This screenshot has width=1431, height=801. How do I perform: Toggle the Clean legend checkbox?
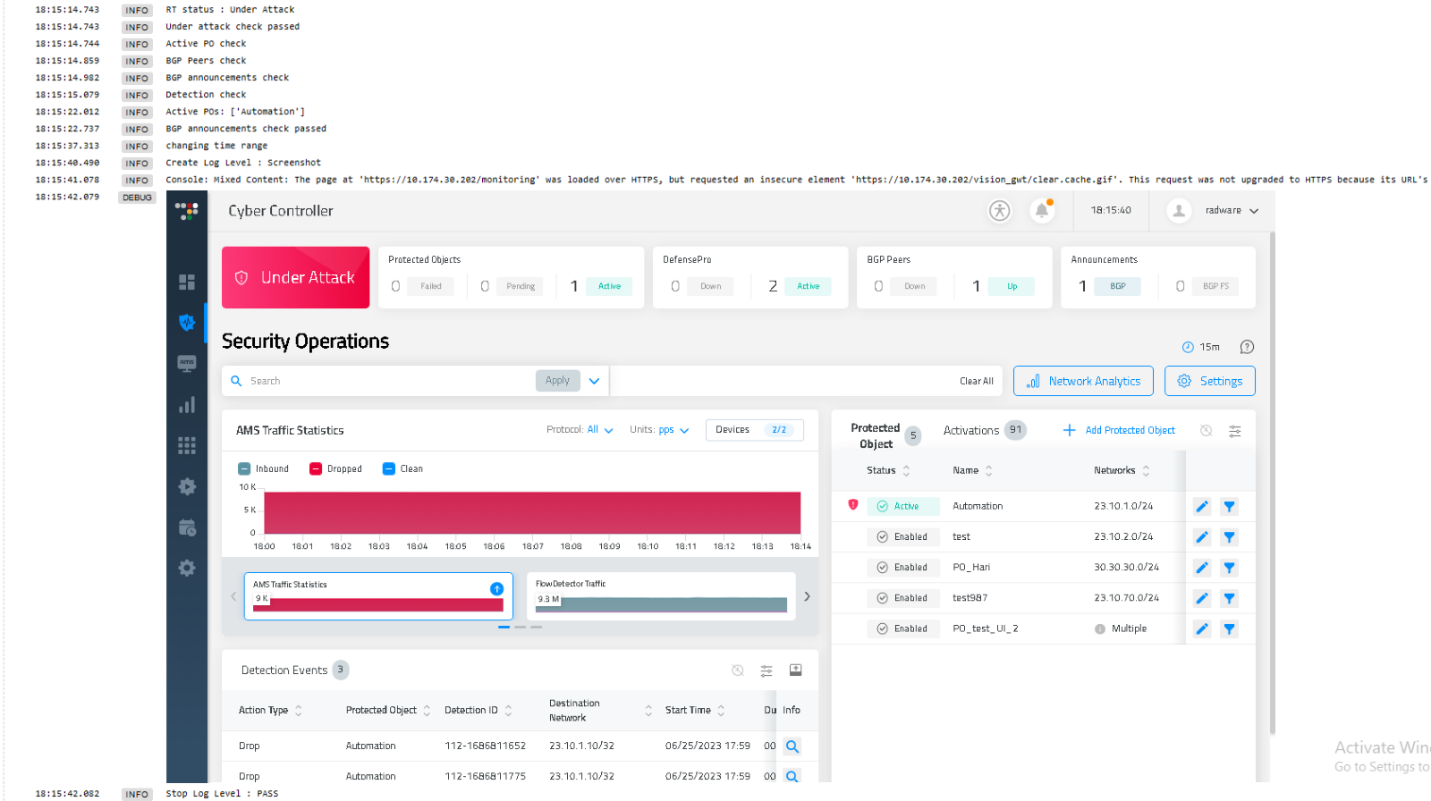[389, 469]
